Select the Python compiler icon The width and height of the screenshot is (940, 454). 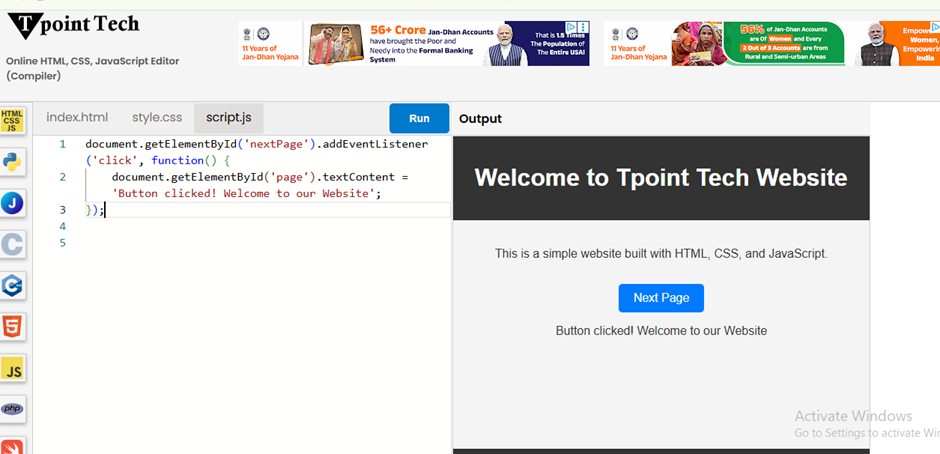[x=12, y=162]
